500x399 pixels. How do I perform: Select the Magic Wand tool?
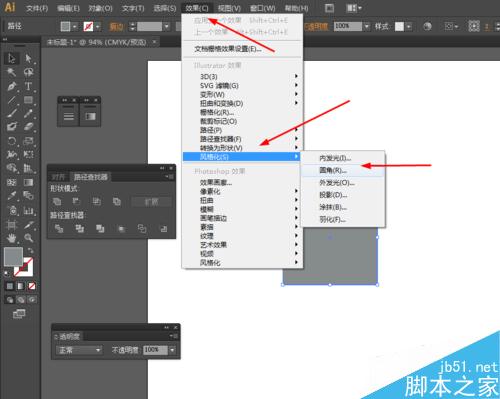pyautogui.click(x=12, y=72)
